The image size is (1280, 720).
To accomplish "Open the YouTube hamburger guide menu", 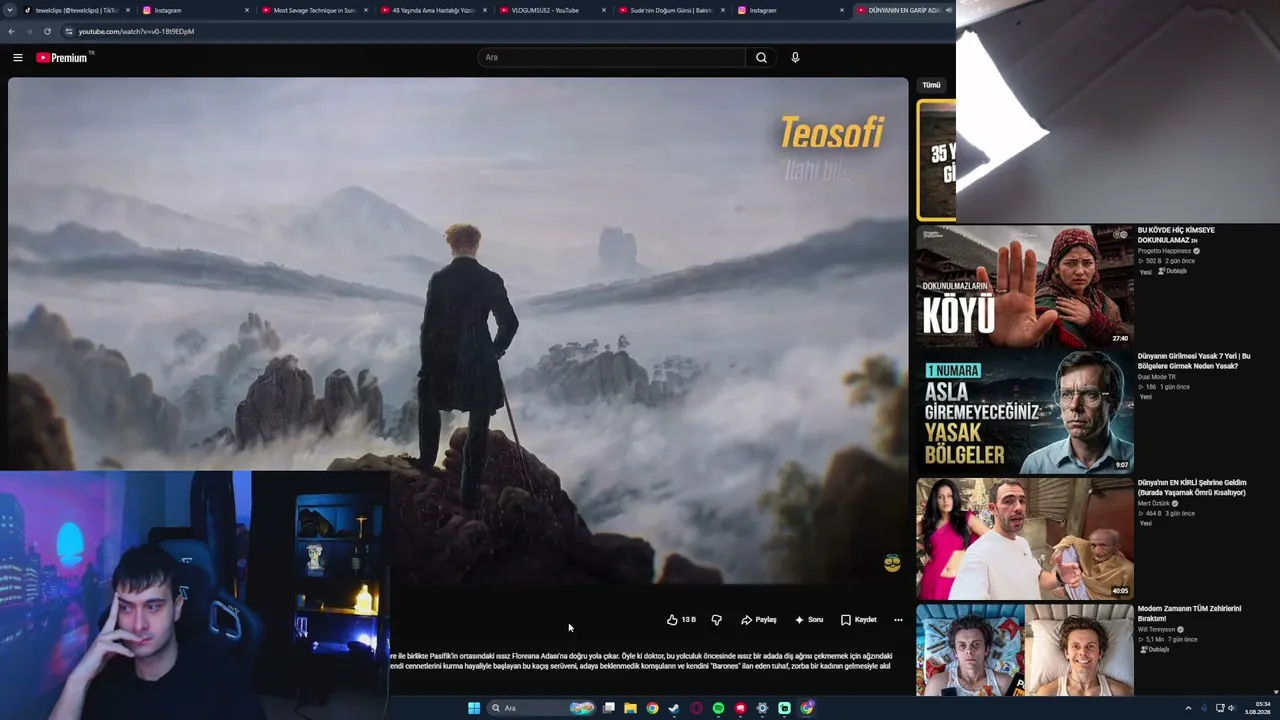I will 17,57.
